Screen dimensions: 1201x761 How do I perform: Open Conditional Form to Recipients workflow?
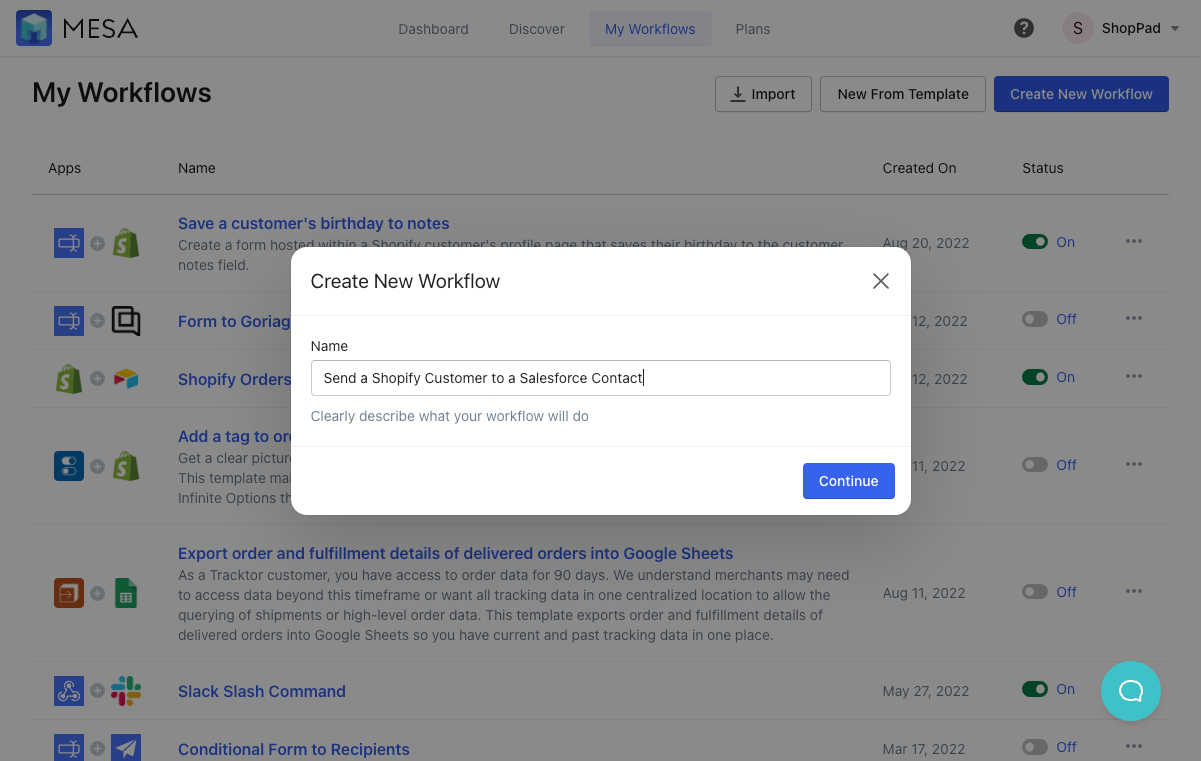294,749
